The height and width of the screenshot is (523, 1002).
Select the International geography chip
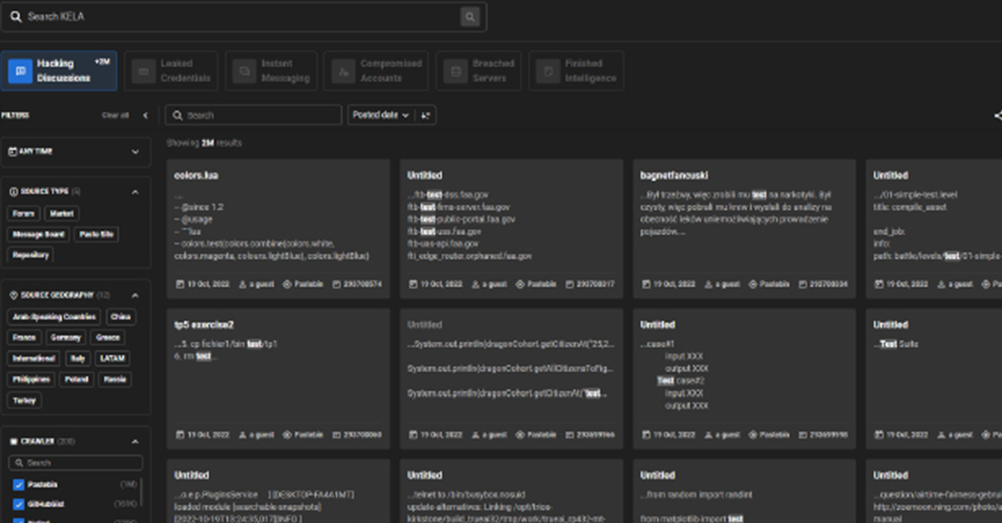tap(34, 359)
